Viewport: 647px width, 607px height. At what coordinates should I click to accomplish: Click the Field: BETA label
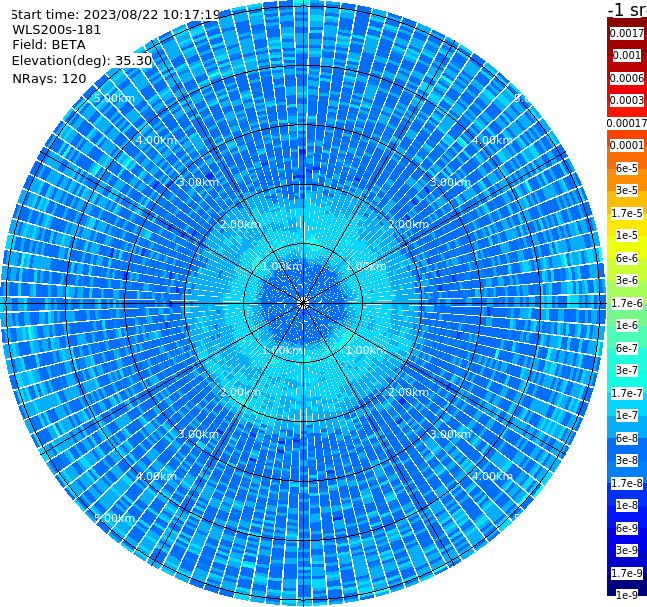49,45
